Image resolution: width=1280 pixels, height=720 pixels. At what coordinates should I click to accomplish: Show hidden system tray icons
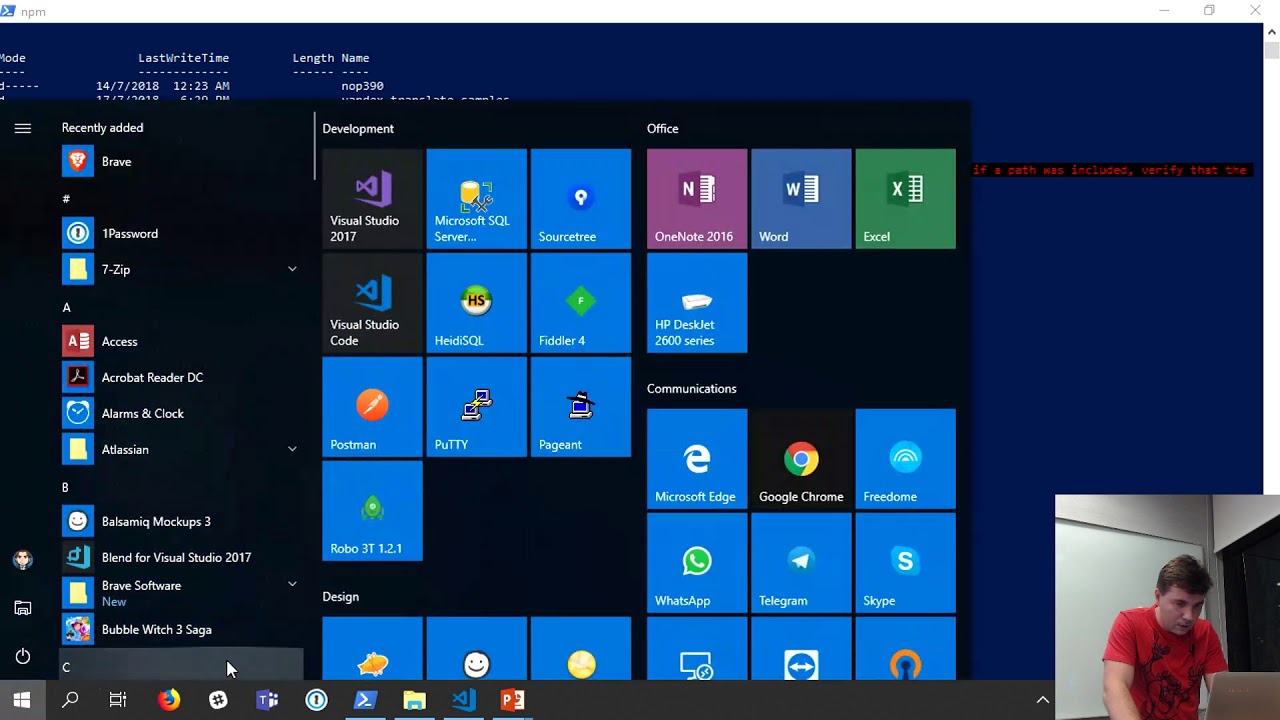tap(1042, 700)
